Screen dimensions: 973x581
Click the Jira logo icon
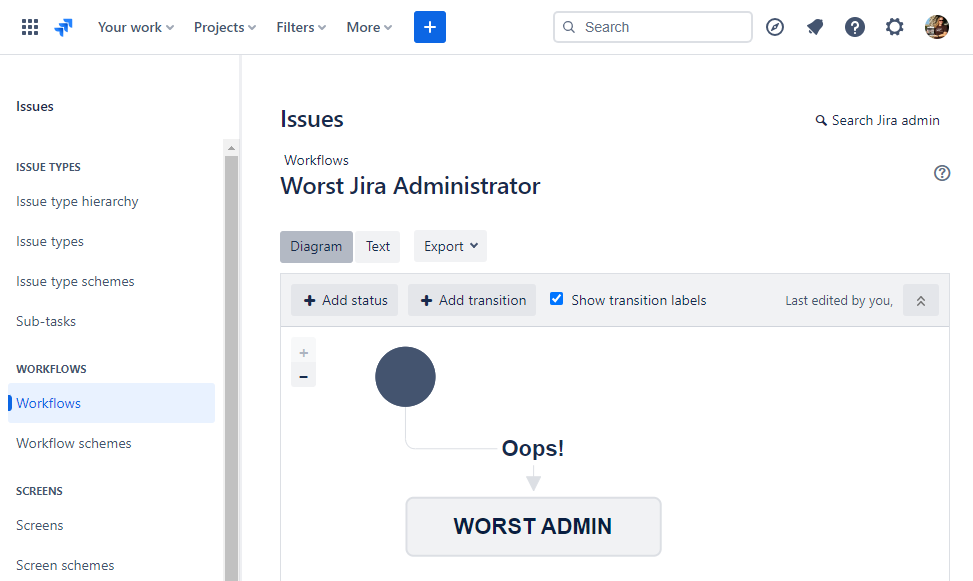(x=63, y=27)
